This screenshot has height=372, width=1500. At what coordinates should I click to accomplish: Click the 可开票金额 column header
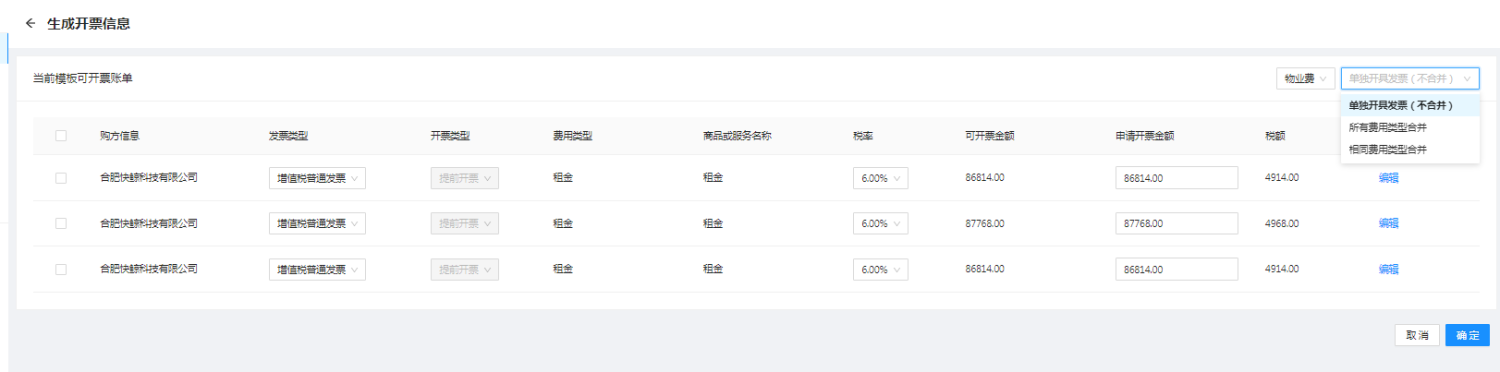pyautogui.click(x=990, y=136)
